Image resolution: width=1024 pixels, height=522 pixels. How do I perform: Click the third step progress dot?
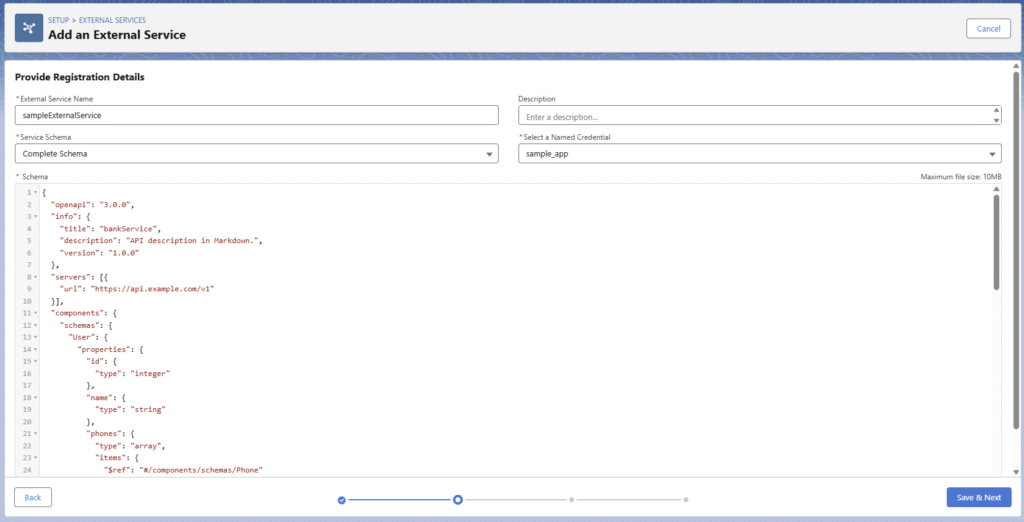click(571, 498)
